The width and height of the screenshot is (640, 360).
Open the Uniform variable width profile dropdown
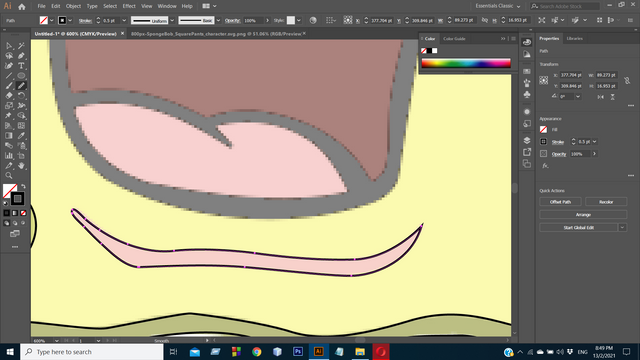click(172, 20)
